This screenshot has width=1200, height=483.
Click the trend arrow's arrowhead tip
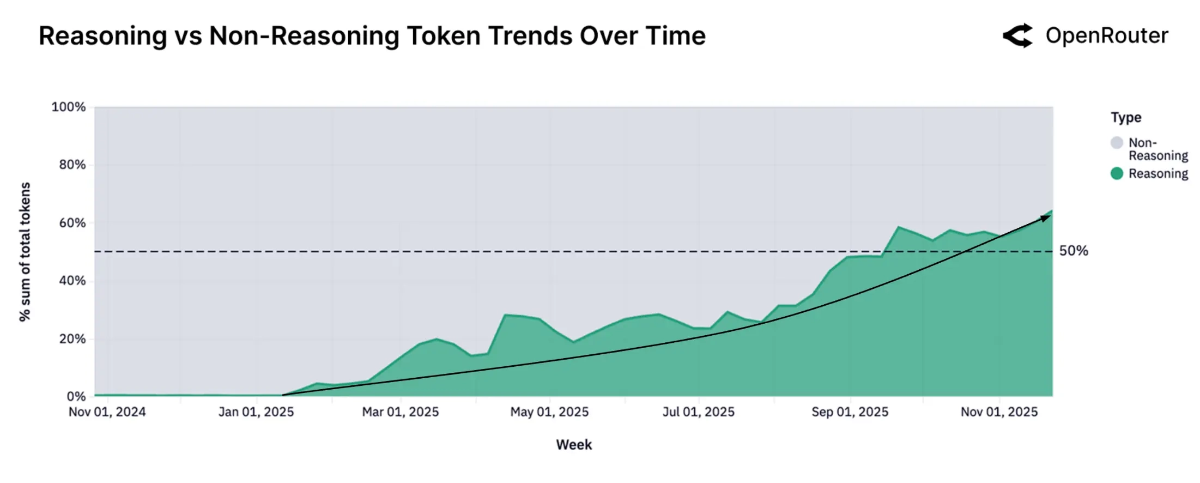[x=1050, y=213]
